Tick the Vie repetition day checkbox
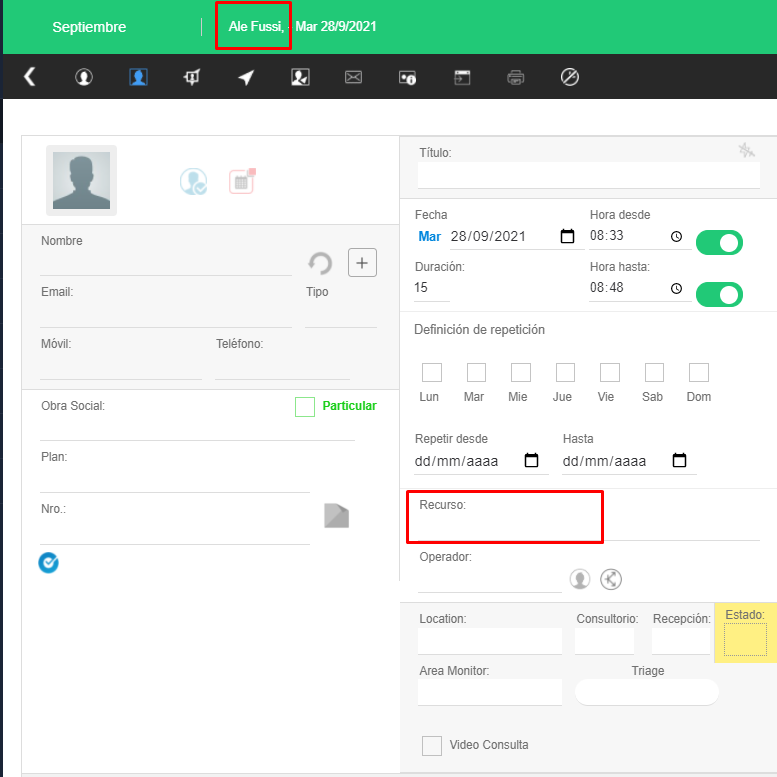Screen dimensions: 777x777 609,372
